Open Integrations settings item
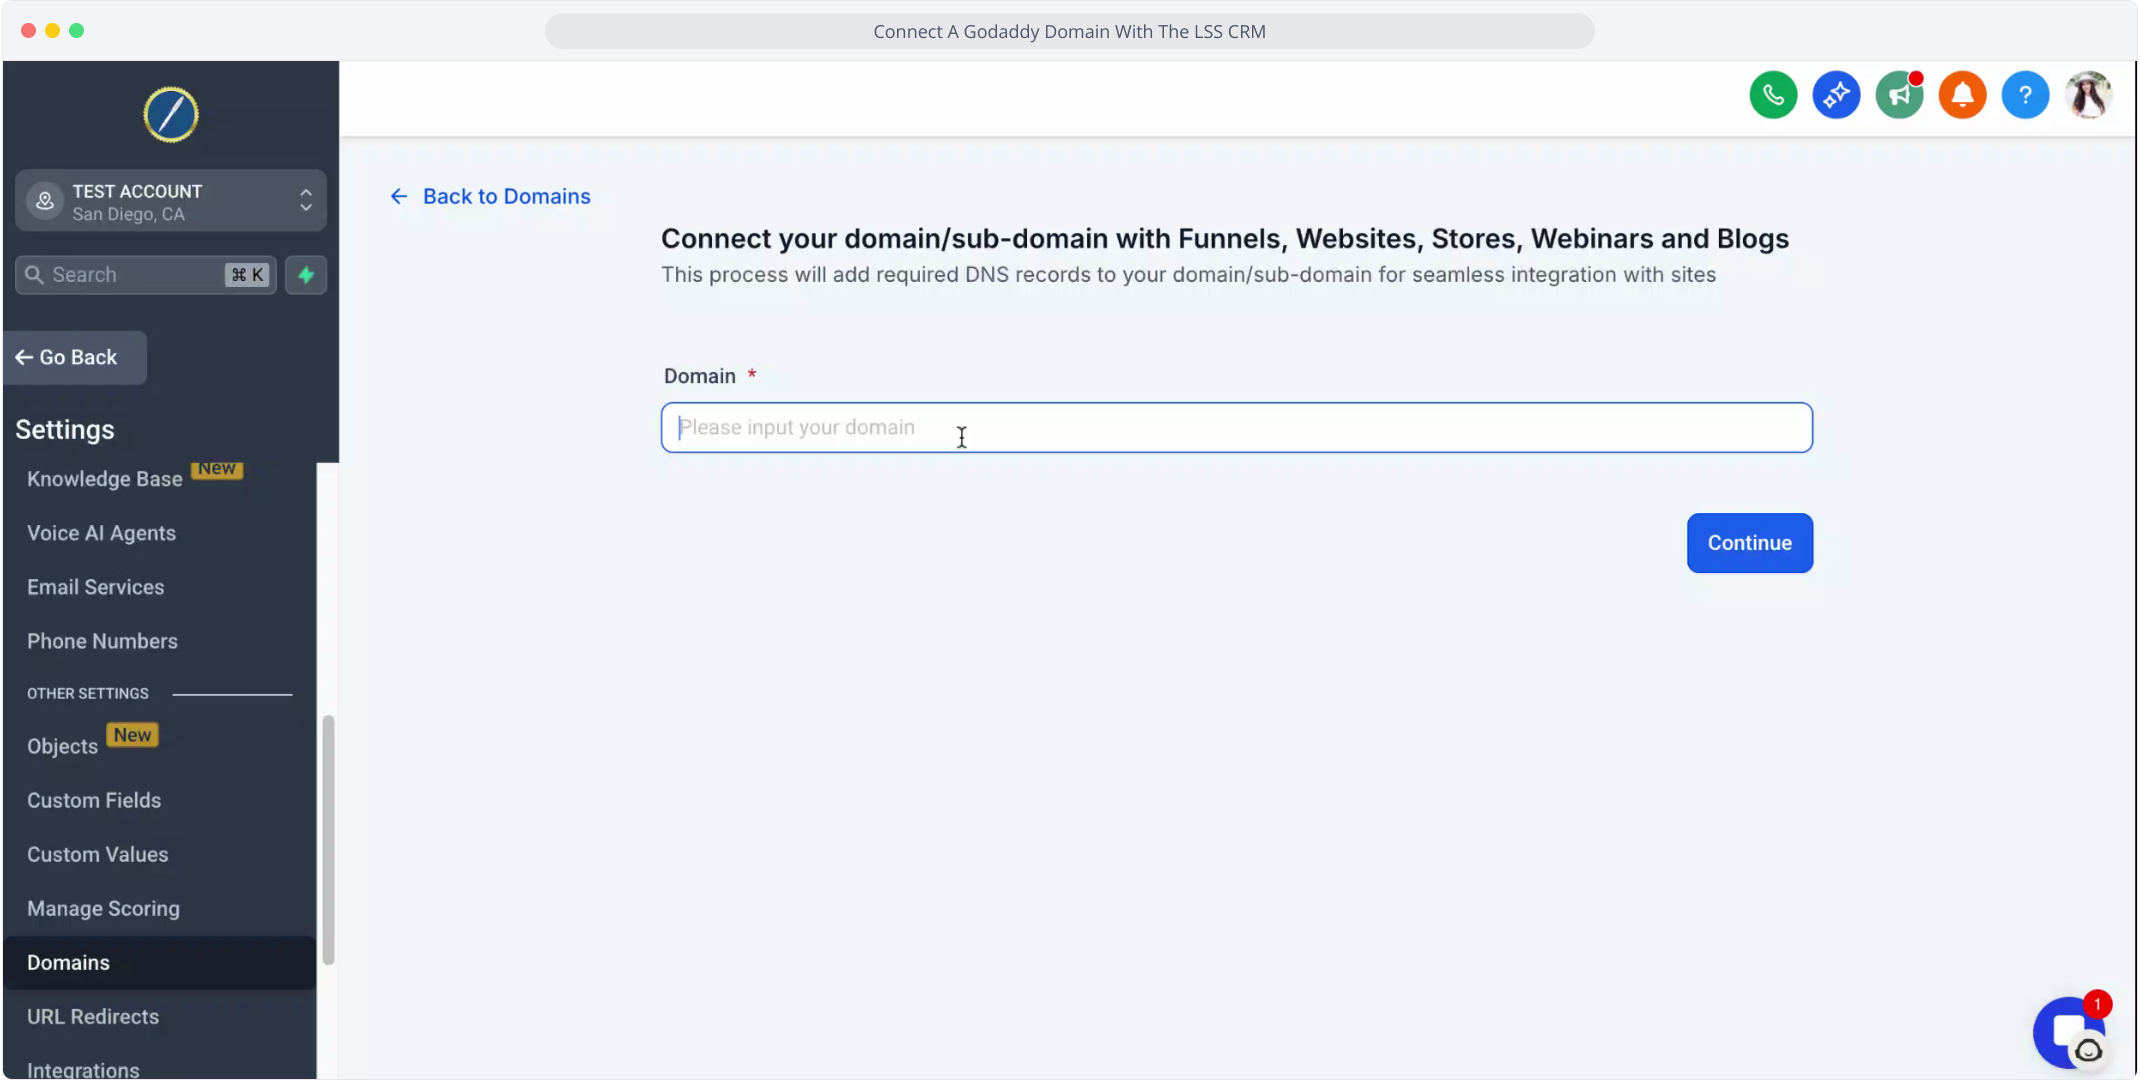The height and width of the screenshot is (1080, 2140). pos(83,1069)
